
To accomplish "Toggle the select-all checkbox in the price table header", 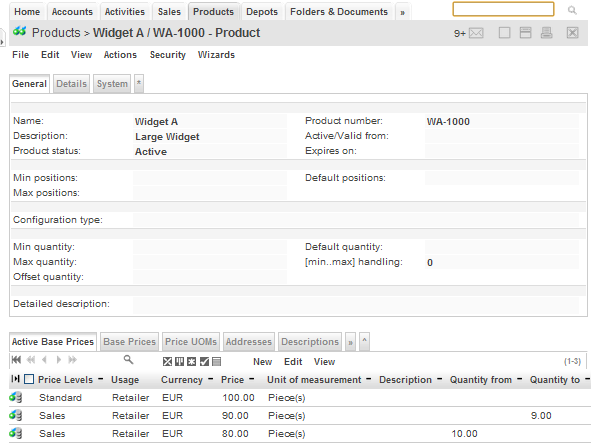I will (29, 379).
